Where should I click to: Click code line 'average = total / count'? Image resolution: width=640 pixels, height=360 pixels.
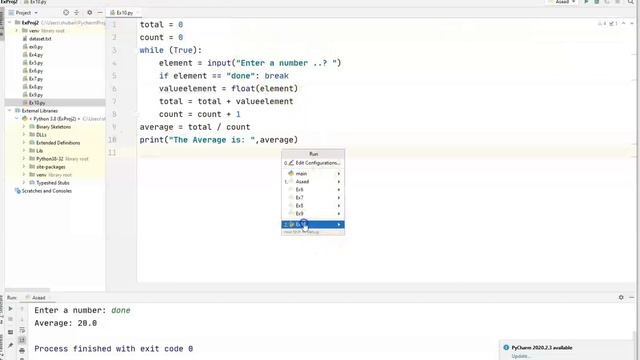point(195,127)
